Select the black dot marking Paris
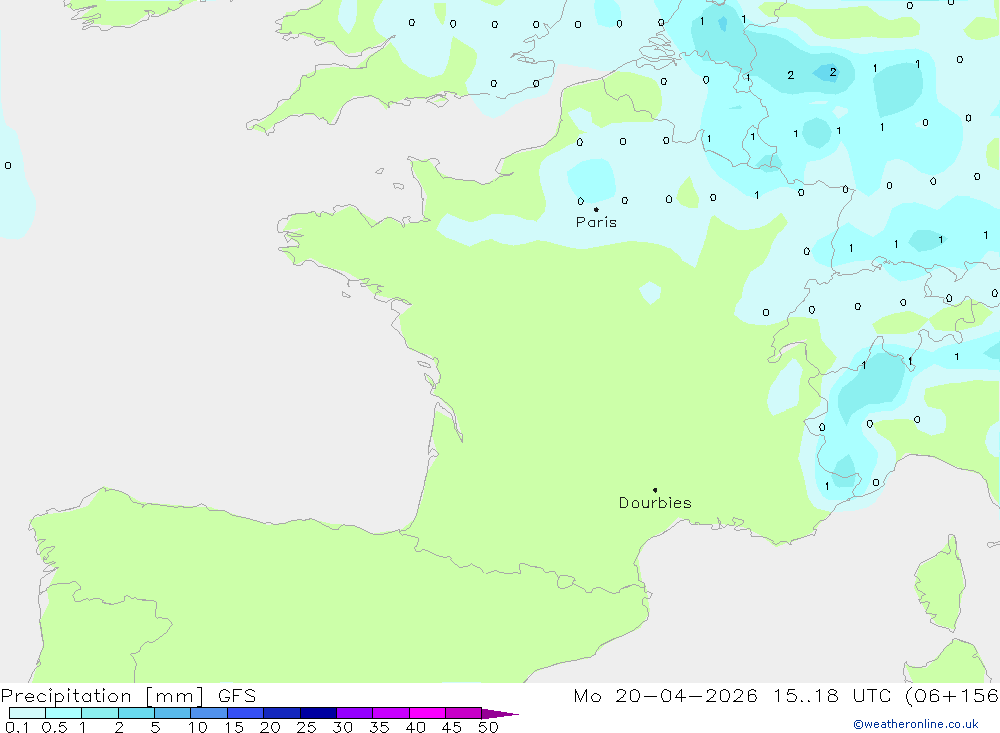The height and width of the screenshot is (733, 1000). [x=596, y=209]
